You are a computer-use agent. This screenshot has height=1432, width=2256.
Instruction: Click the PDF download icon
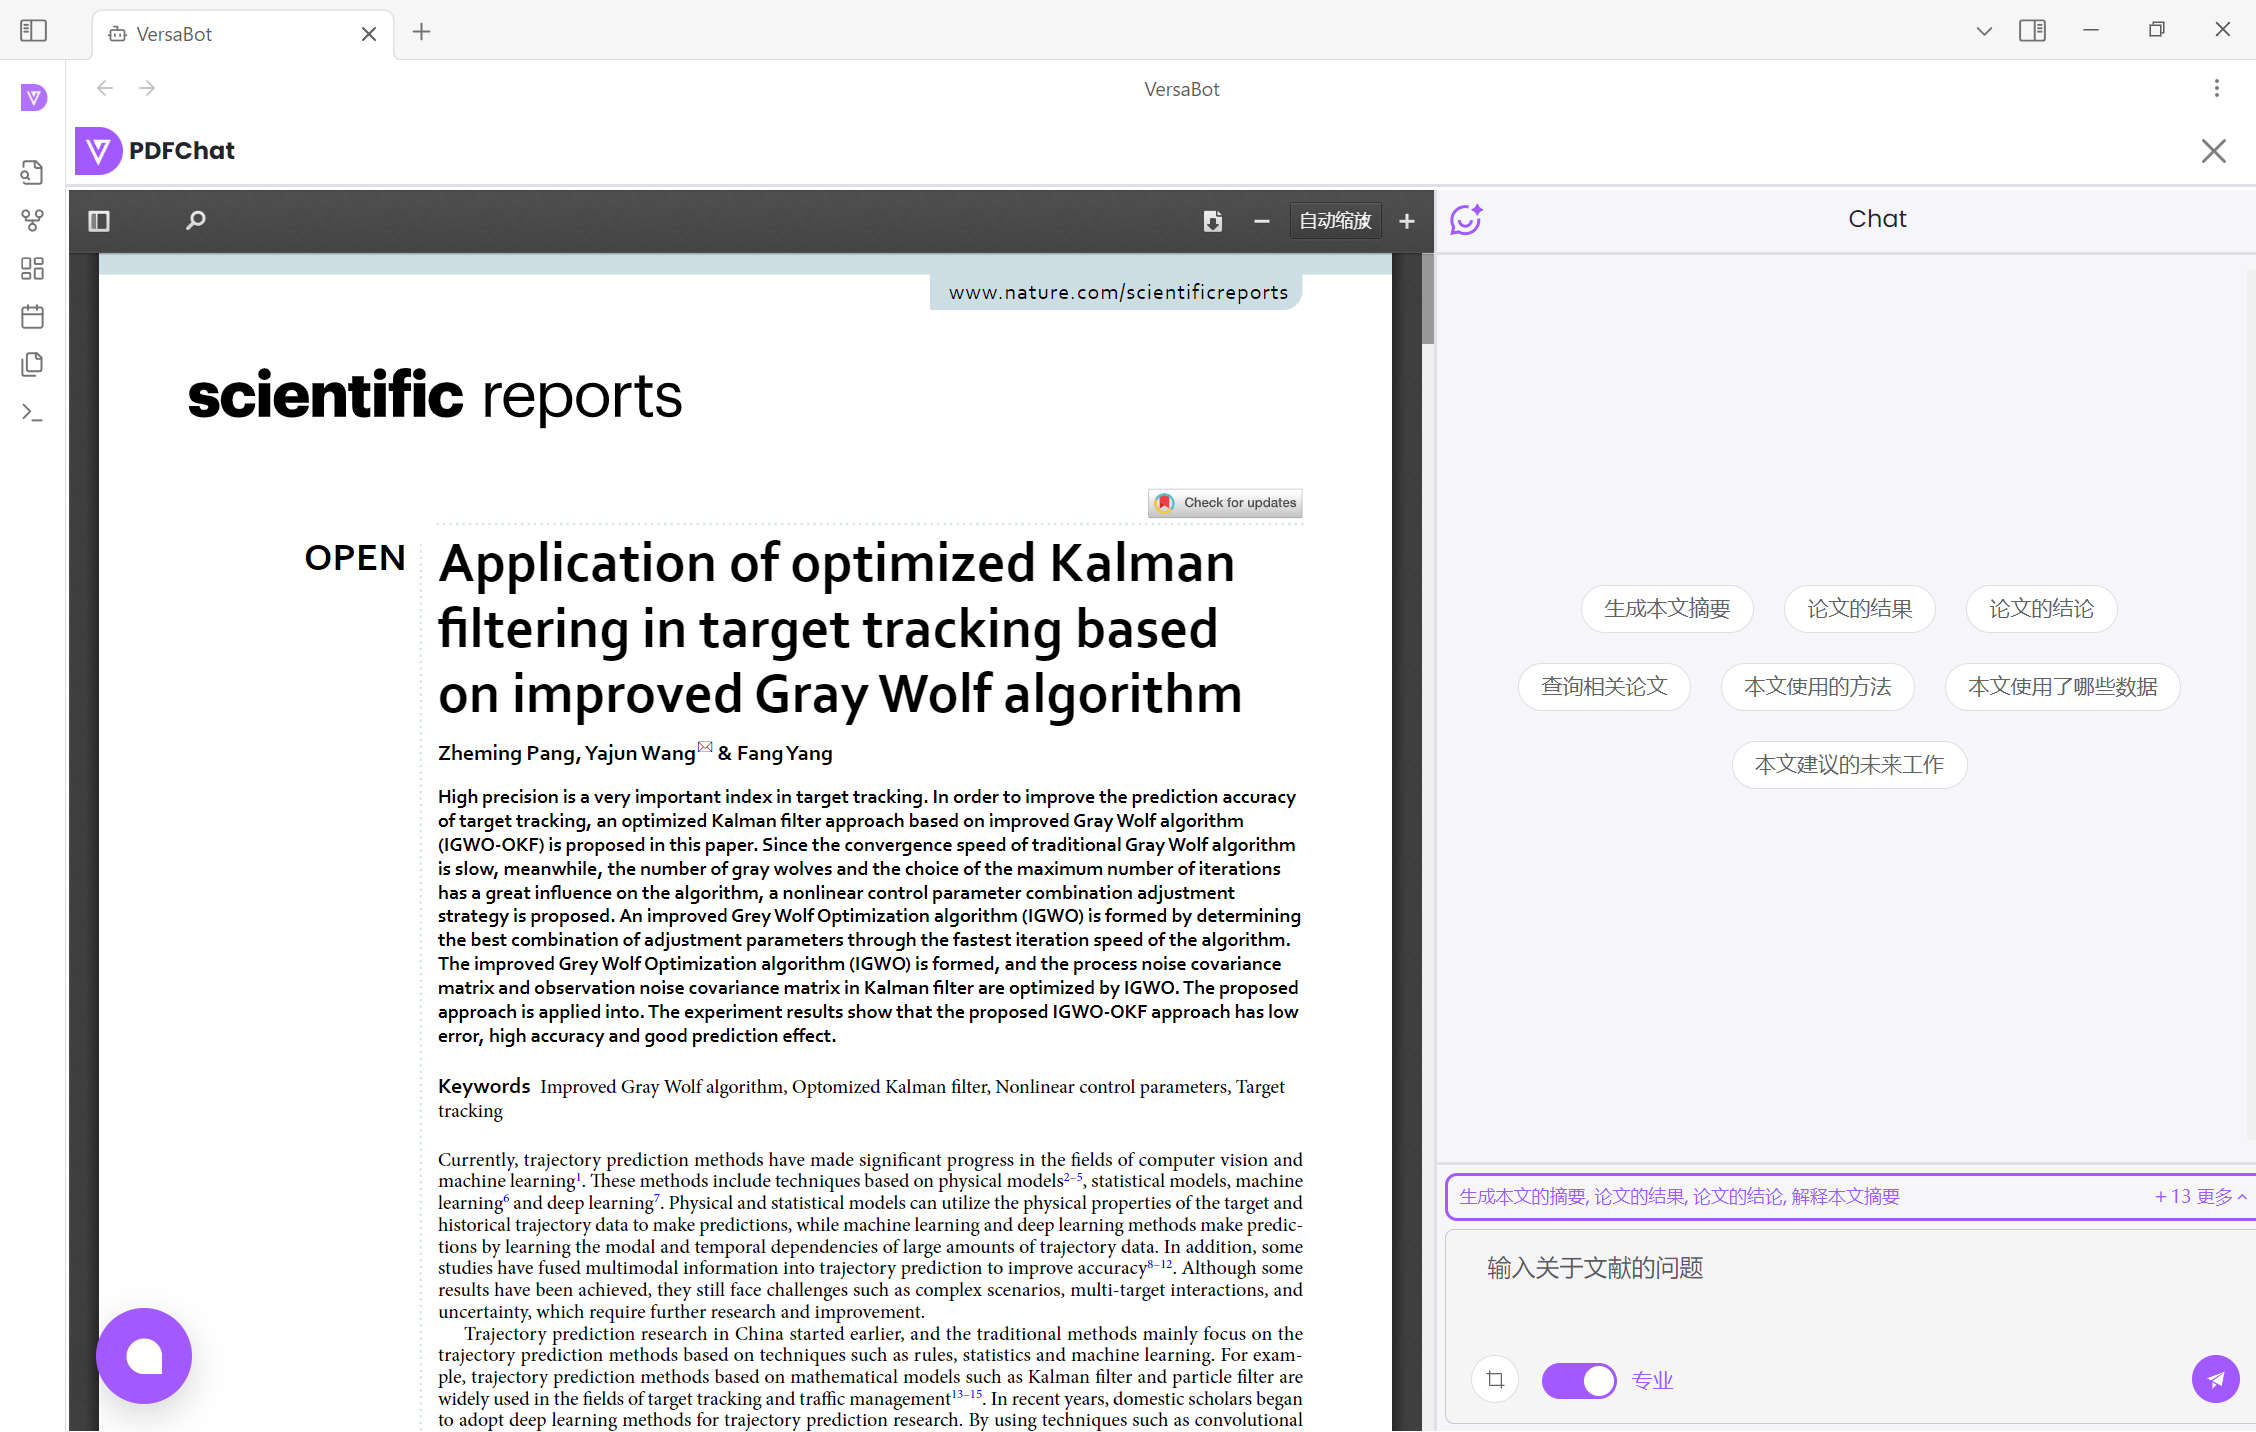coord(1213,221)
